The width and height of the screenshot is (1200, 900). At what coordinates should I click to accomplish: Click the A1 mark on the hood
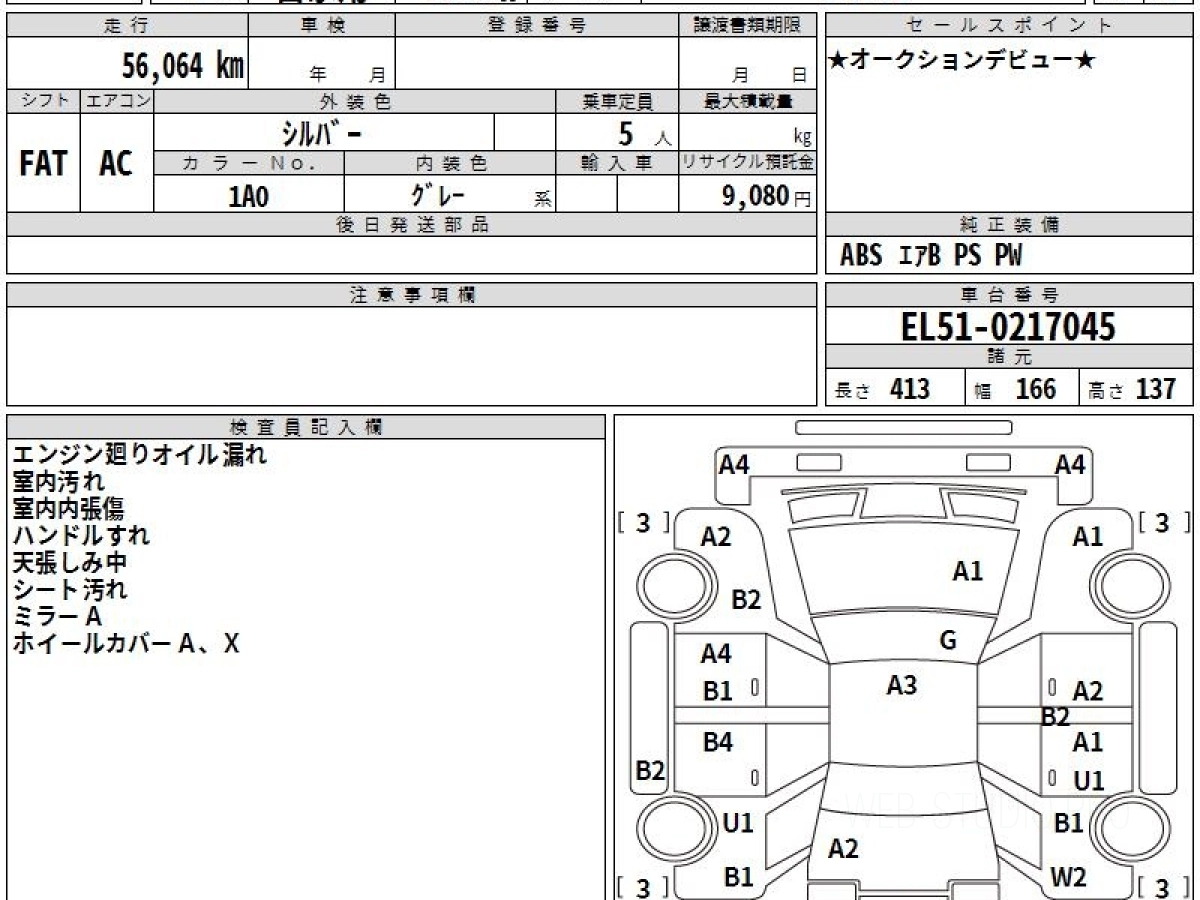pyautogui.click(x=968, y=571)
